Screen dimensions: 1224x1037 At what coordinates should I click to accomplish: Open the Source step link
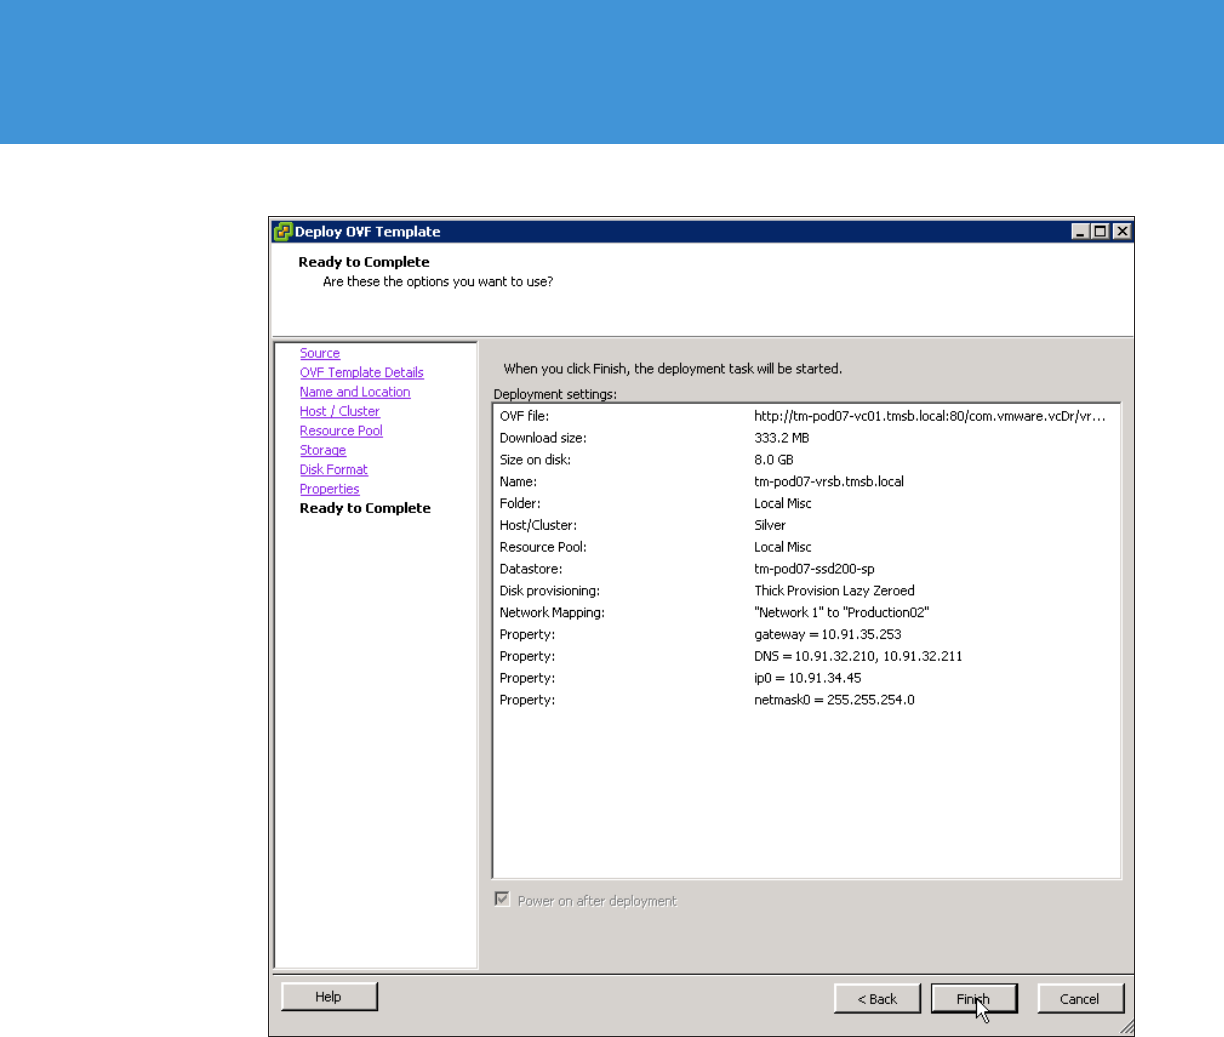click(x=320, y=353)
